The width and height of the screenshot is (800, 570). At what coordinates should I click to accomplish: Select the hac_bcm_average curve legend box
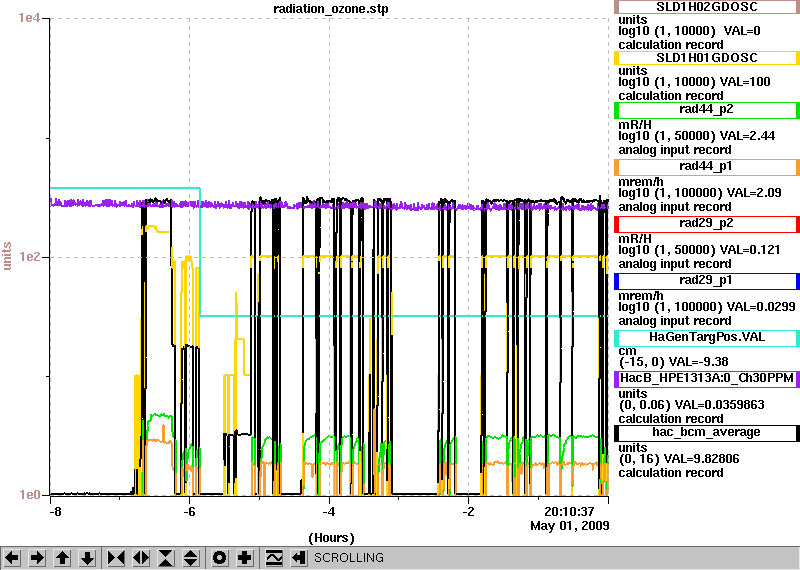coord(707,433)
